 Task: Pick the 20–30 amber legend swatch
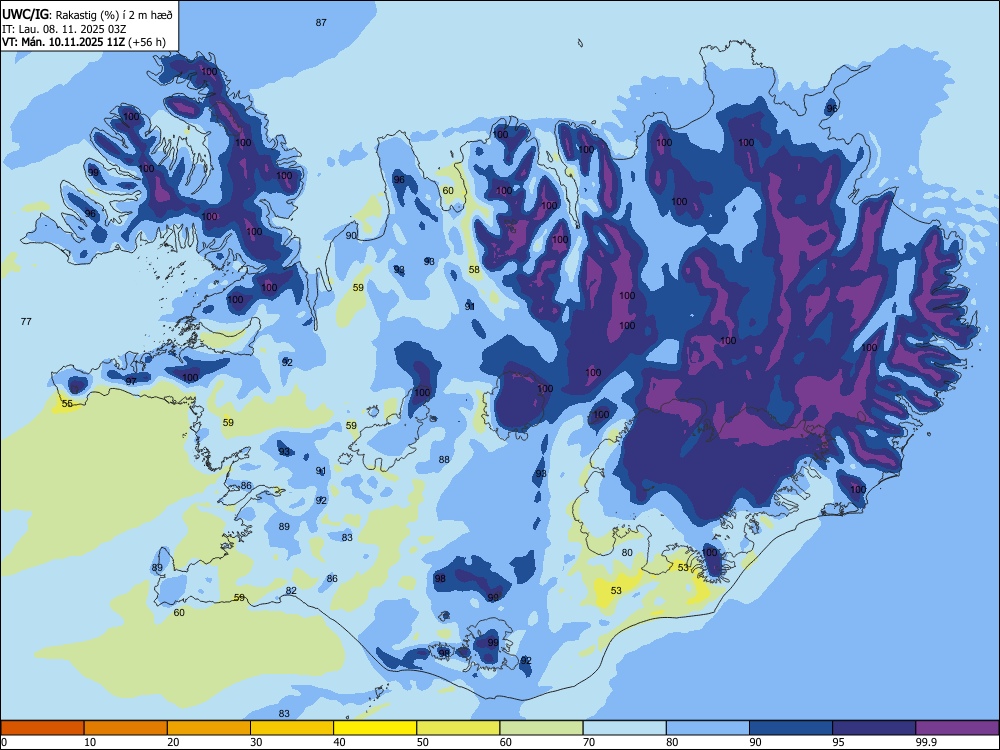point(209,728)
